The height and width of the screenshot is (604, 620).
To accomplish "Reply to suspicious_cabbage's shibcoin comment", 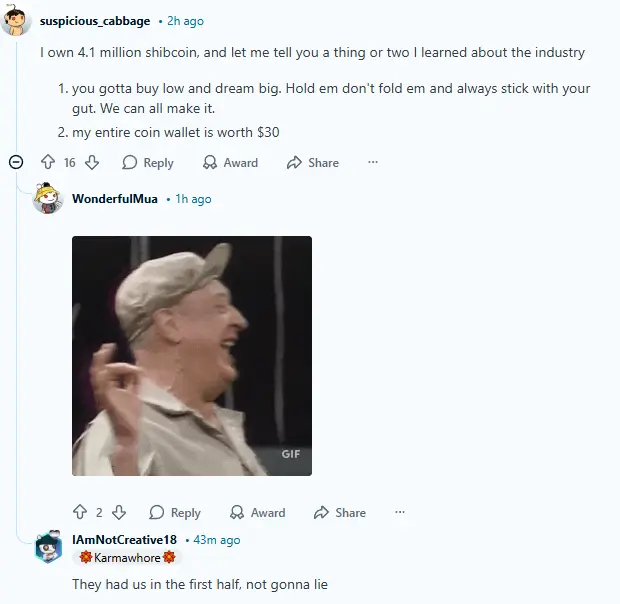I will pyautogui.click(x=148, y=162).
